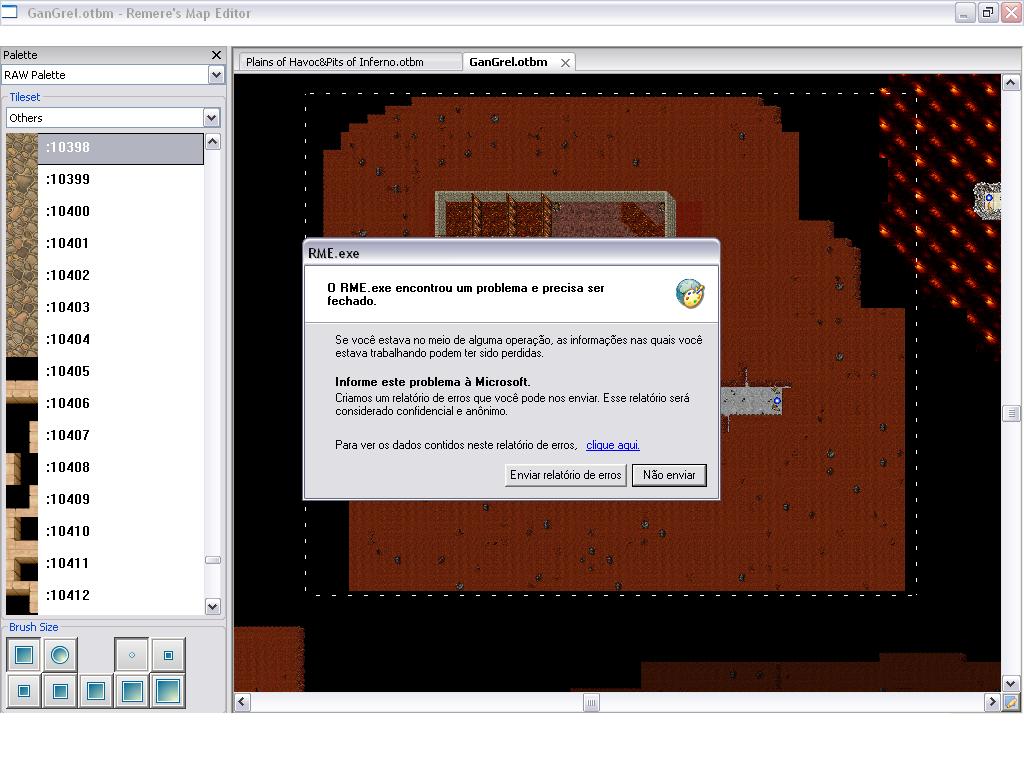Click the map vertical scroll down arrow
The width and height of the screenshot is (1024, 768).
[1010, 684]
